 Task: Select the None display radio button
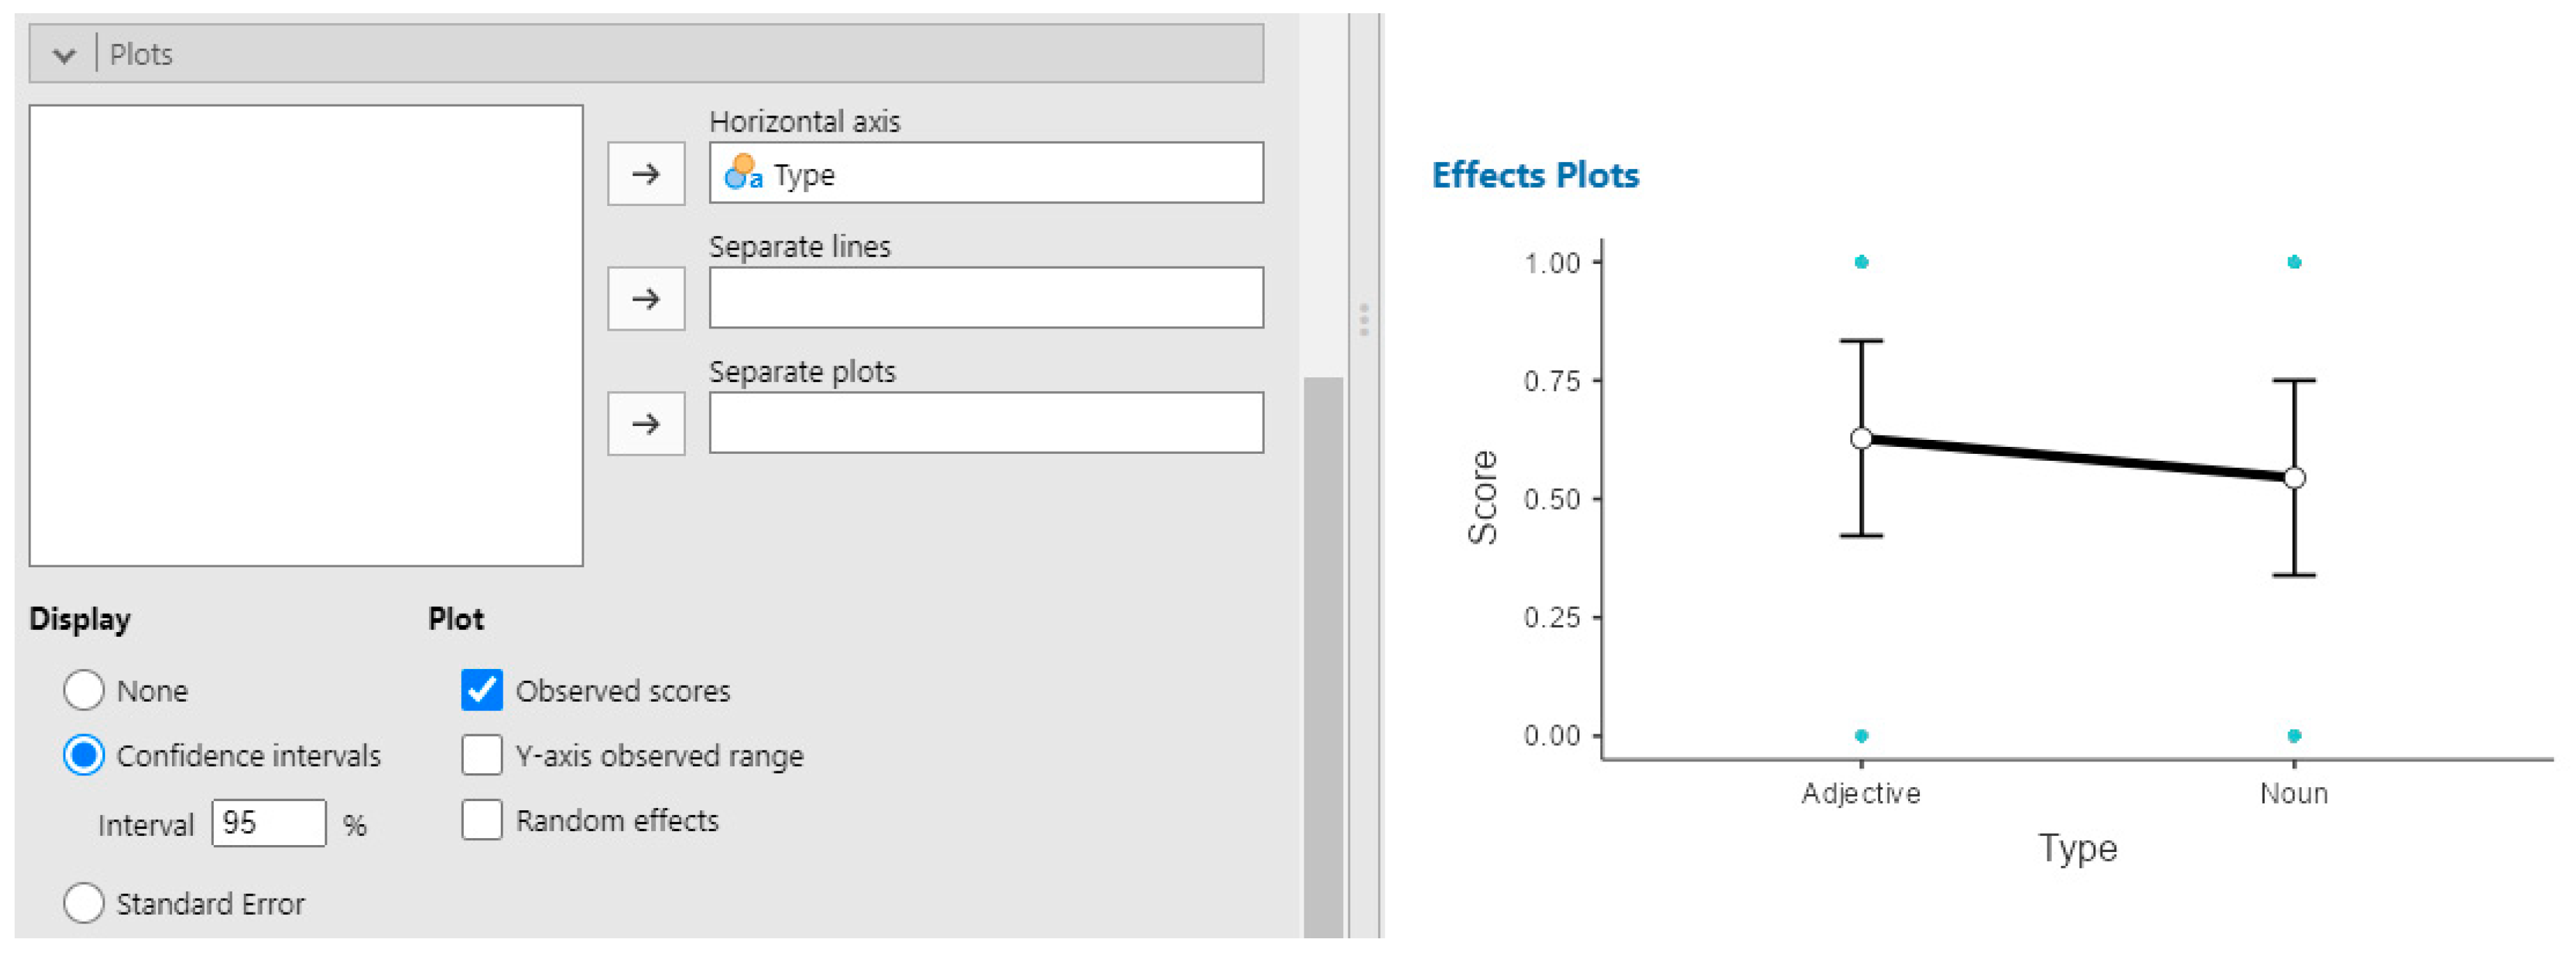84,690
